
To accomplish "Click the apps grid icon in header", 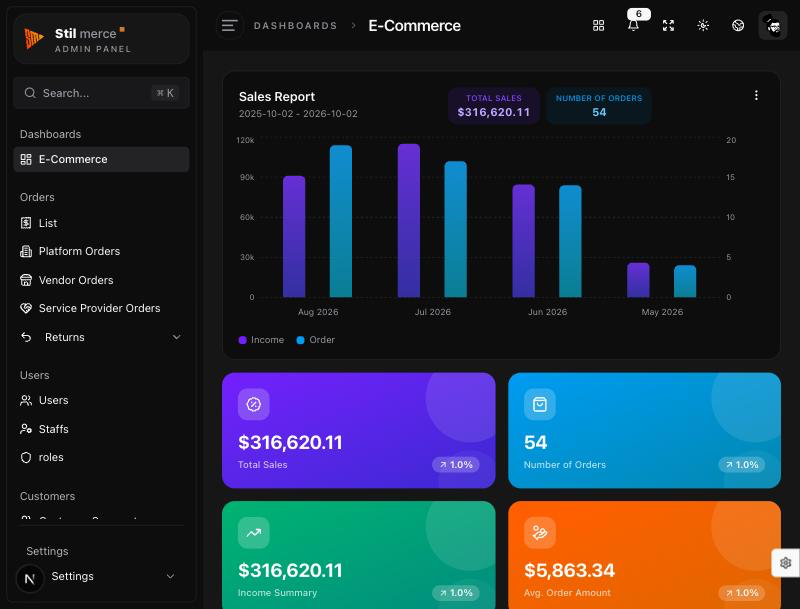I will click(598, 26).
